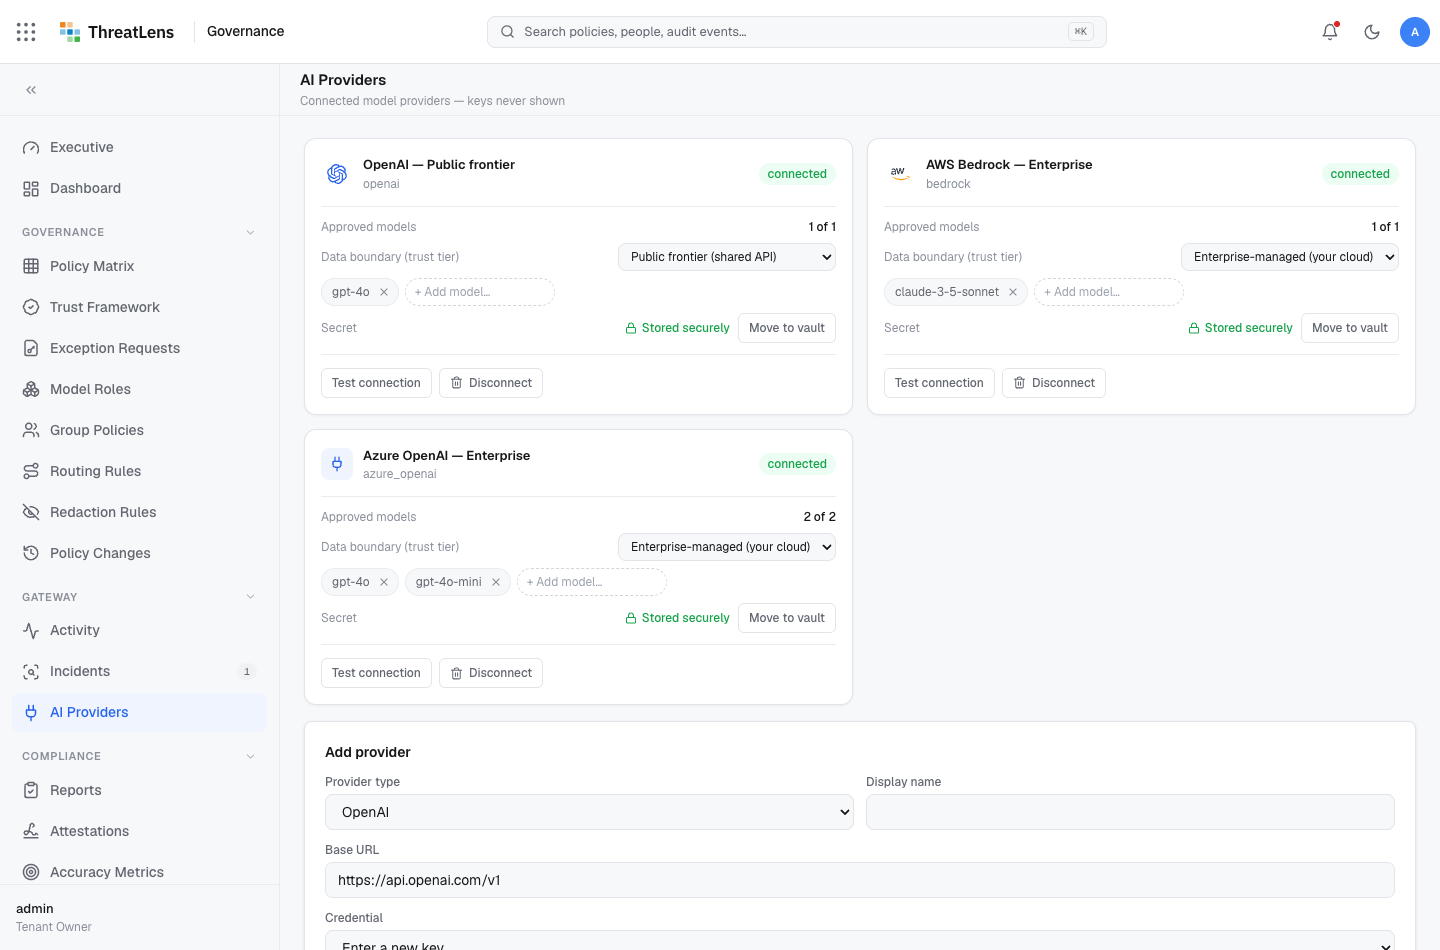This screenshot has width=1440, height=950.
Task: Click the Incidents sidebar icon
Action: (x=31, y=671)
